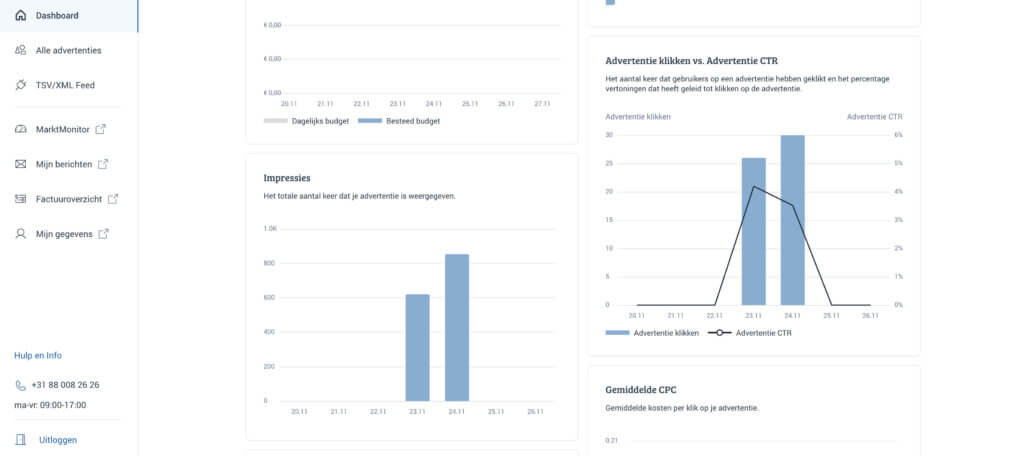
Task: Click the MarktMonitor gauge icon
Action: click(x=21, y=129)
